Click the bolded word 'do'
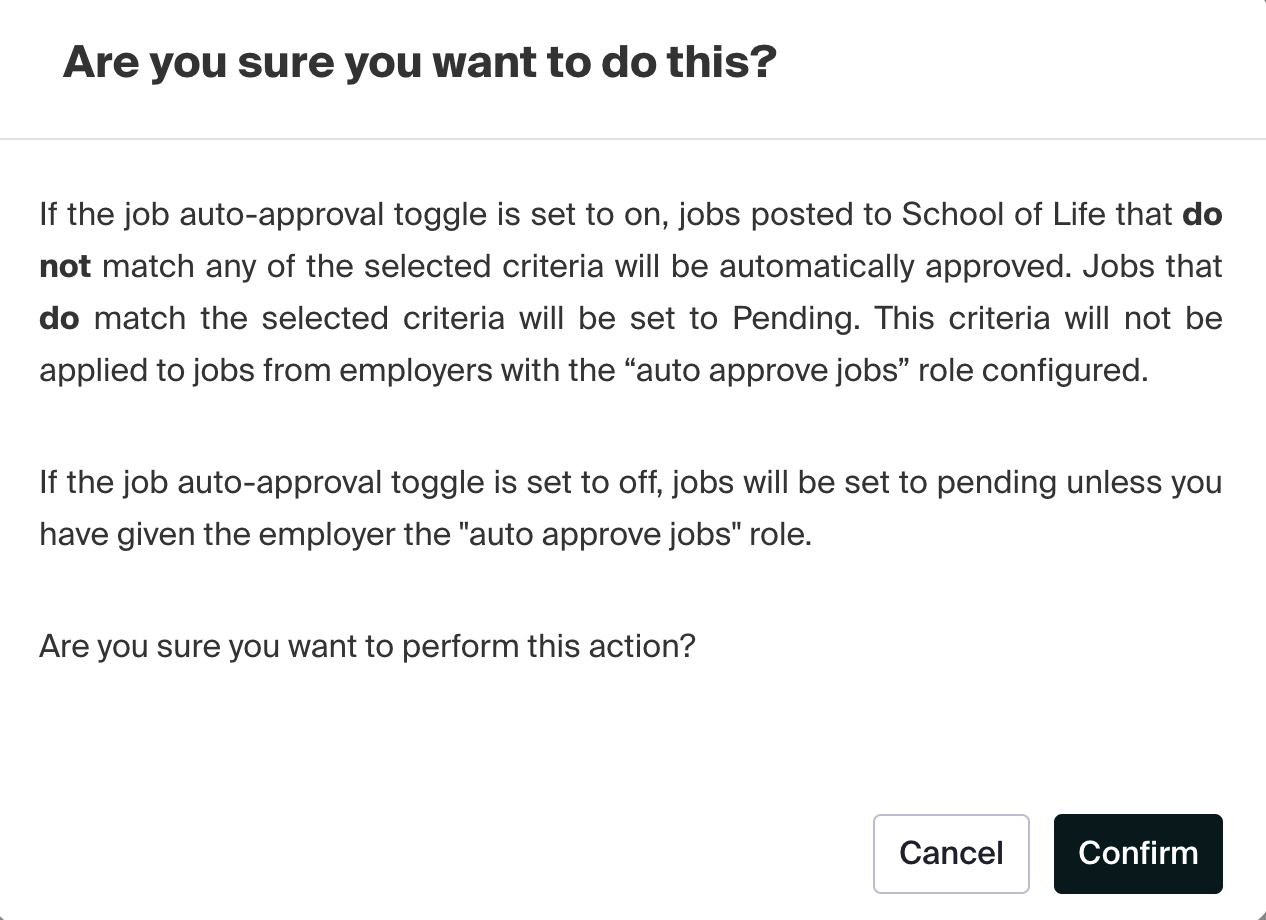The height and width of the screenshot is (920, 1266). [59, 318]
